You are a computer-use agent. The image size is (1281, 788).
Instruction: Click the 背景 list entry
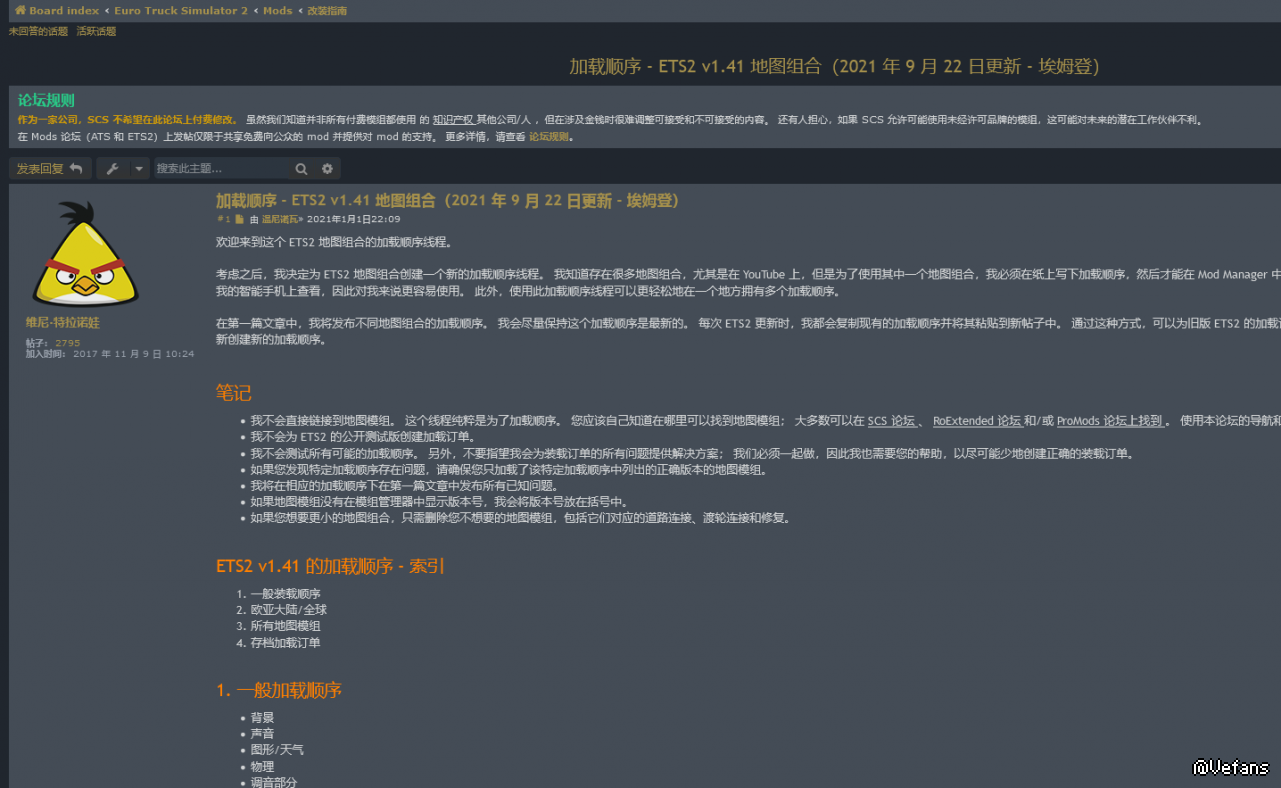point(263,718)
